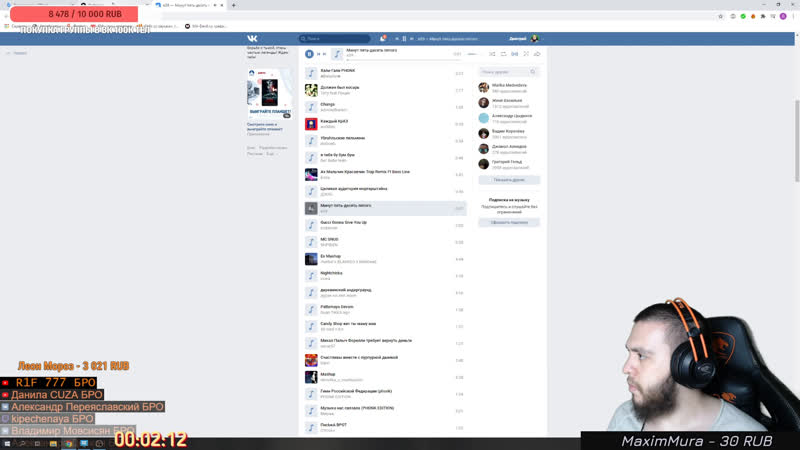The height and width of the screenshot is (450, 800).
Task: Toggle repeat mode in audio player
Action: pyautogui.click(x=503, y=54)
